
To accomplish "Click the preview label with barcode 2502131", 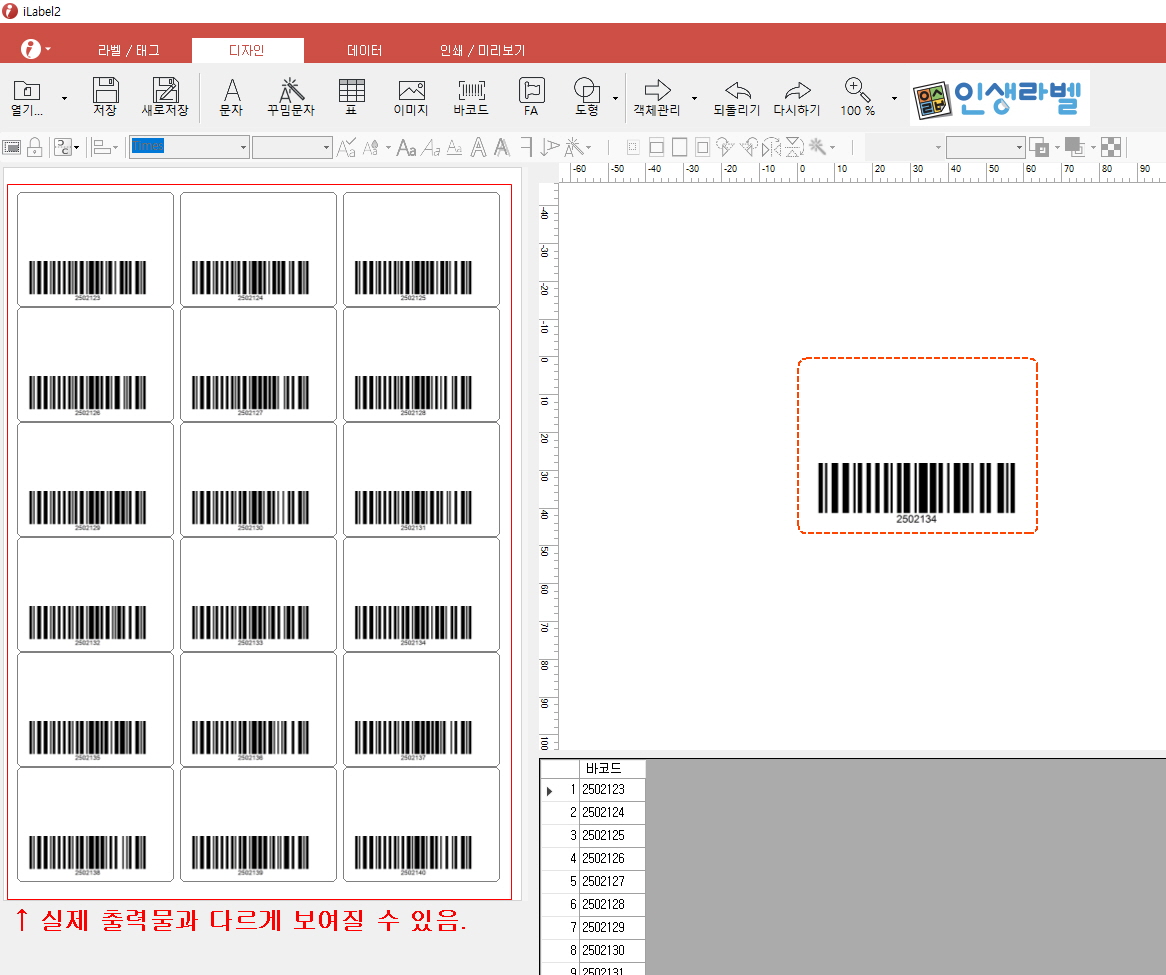I will [x=422, y=479].
